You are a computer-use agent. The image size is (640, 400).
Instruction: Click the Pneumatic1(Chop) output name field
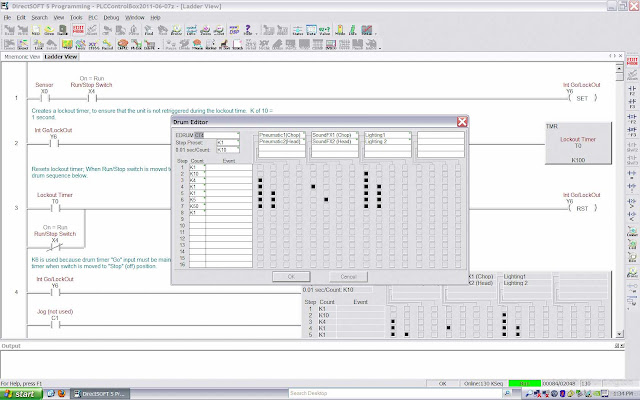point(282,135)
